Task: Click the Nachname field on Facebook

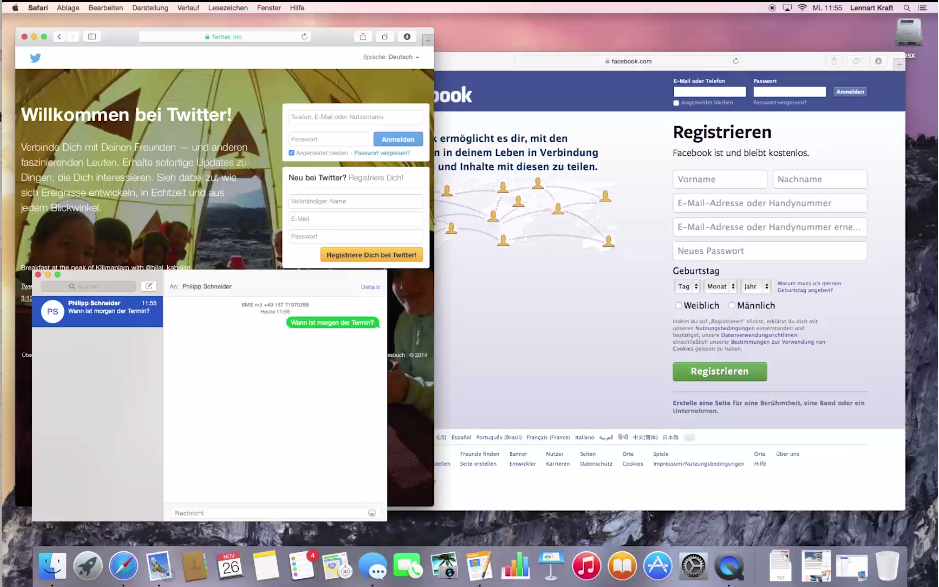Action: point(819,179)
